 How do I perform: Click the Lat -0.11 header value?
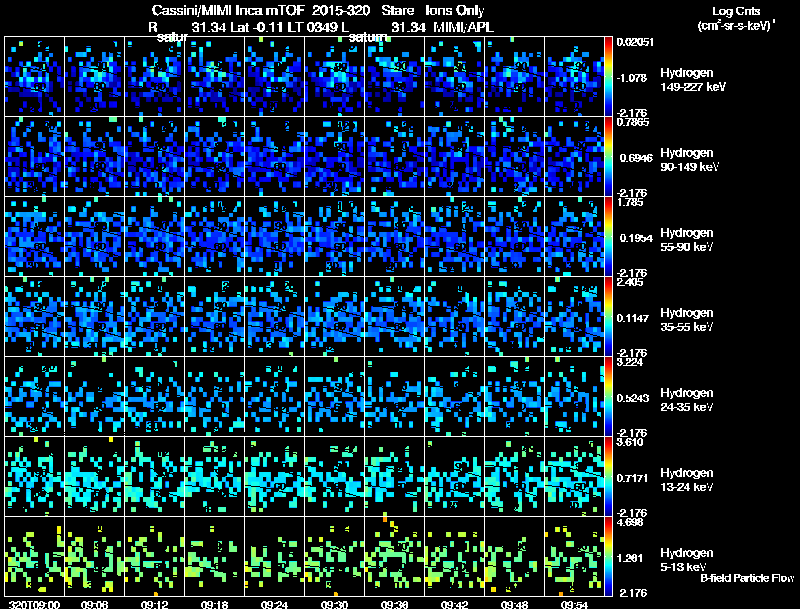tap(257, 27)
